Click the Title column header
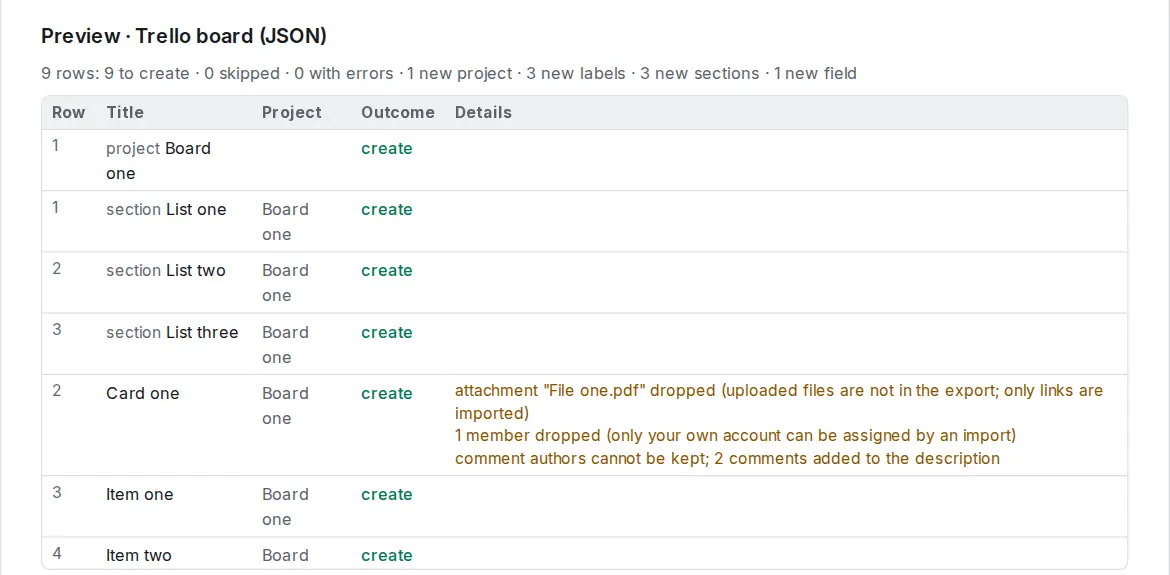 [125, 113]
